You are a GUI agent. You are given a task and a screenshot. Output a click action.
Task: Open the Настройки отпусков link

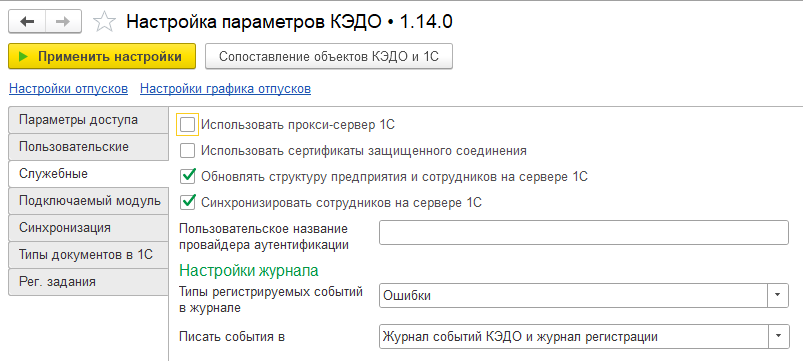pos(69,89)
